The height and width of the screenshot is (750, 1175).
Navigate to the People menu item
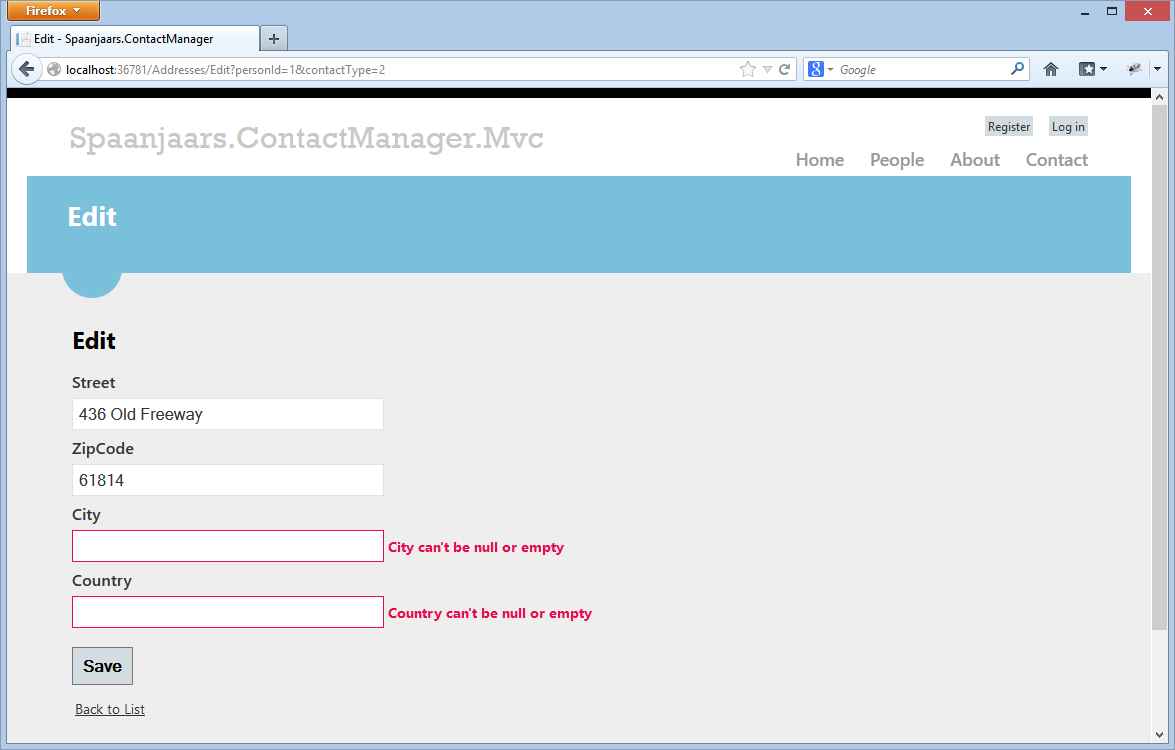[896, 160]
